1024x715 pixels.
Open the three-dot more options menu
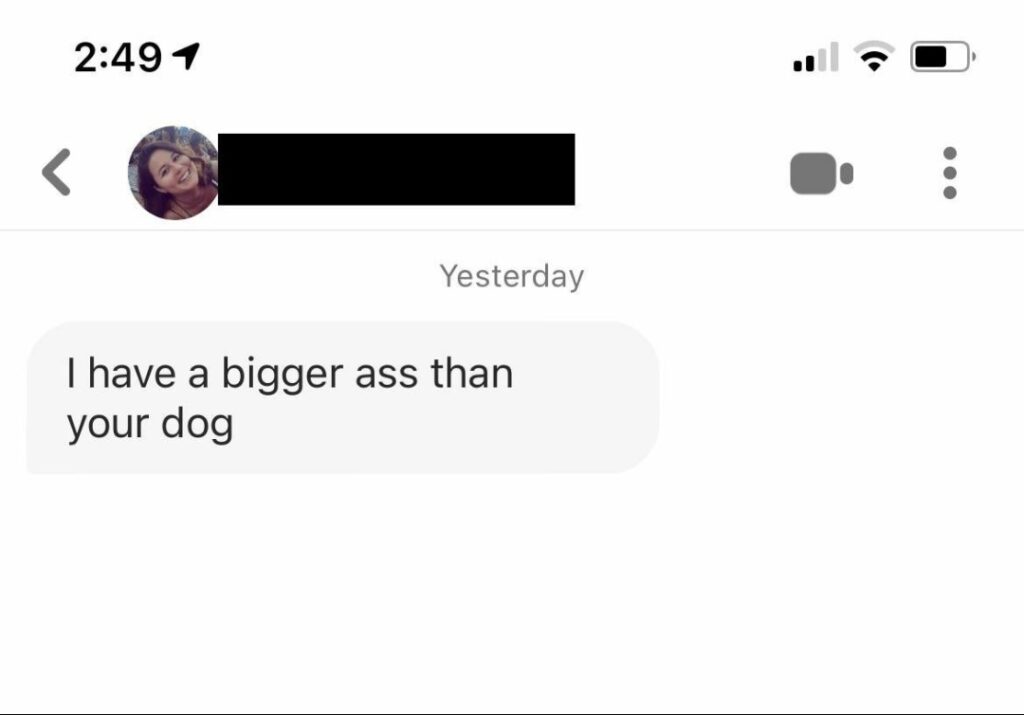950,173
